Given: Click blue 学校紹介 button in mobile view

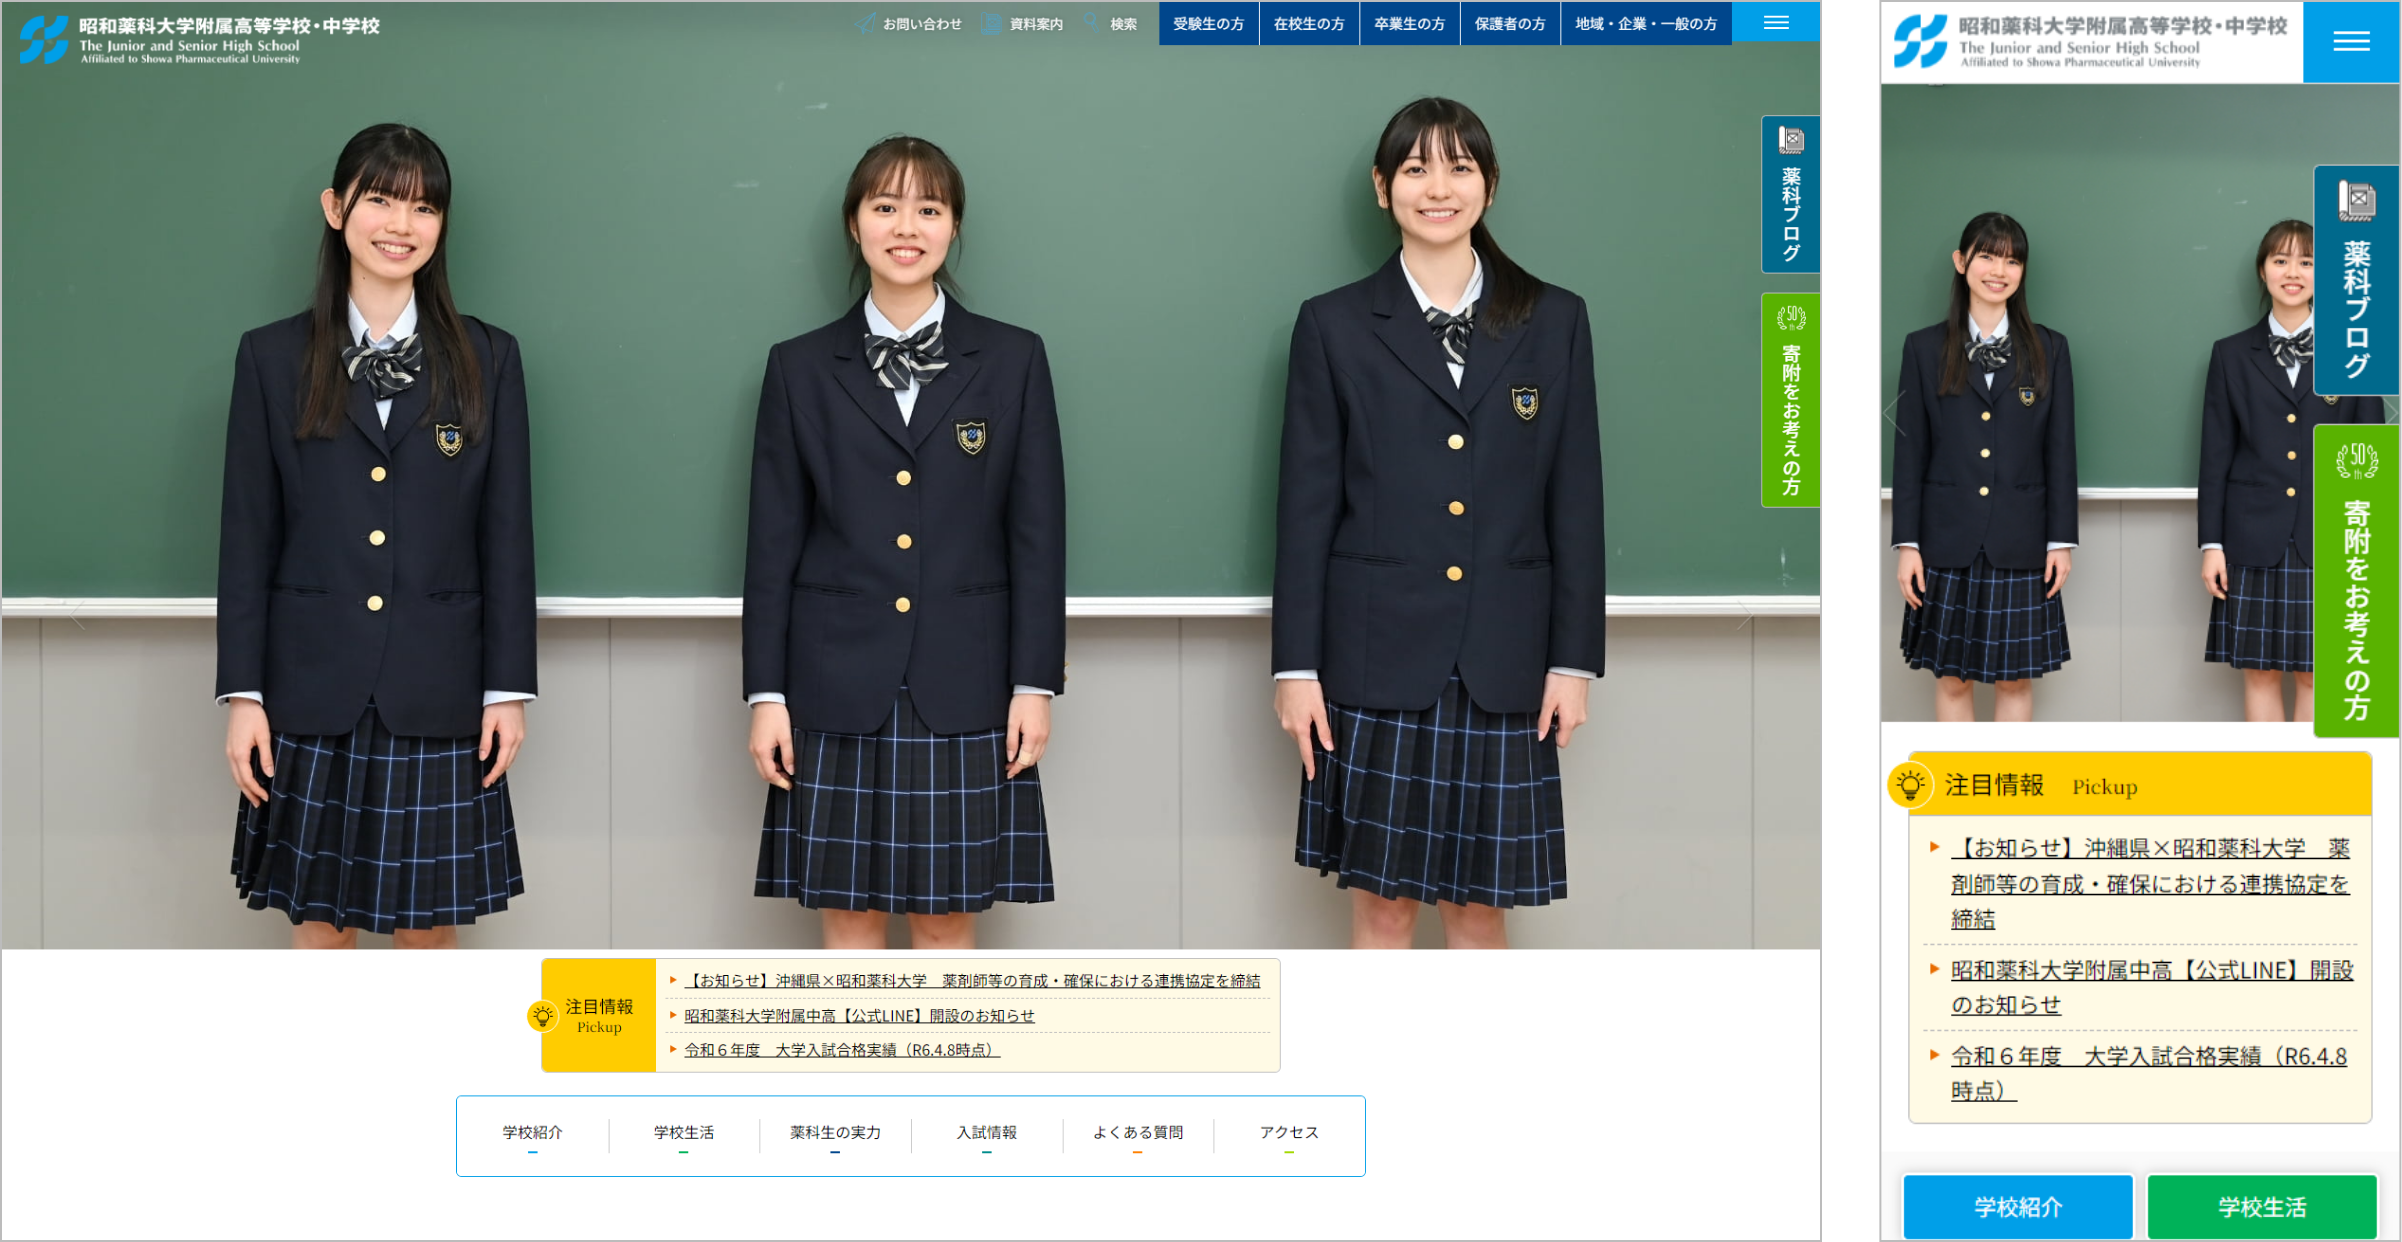Looking at the screenshot, I should [2017, 1207].
